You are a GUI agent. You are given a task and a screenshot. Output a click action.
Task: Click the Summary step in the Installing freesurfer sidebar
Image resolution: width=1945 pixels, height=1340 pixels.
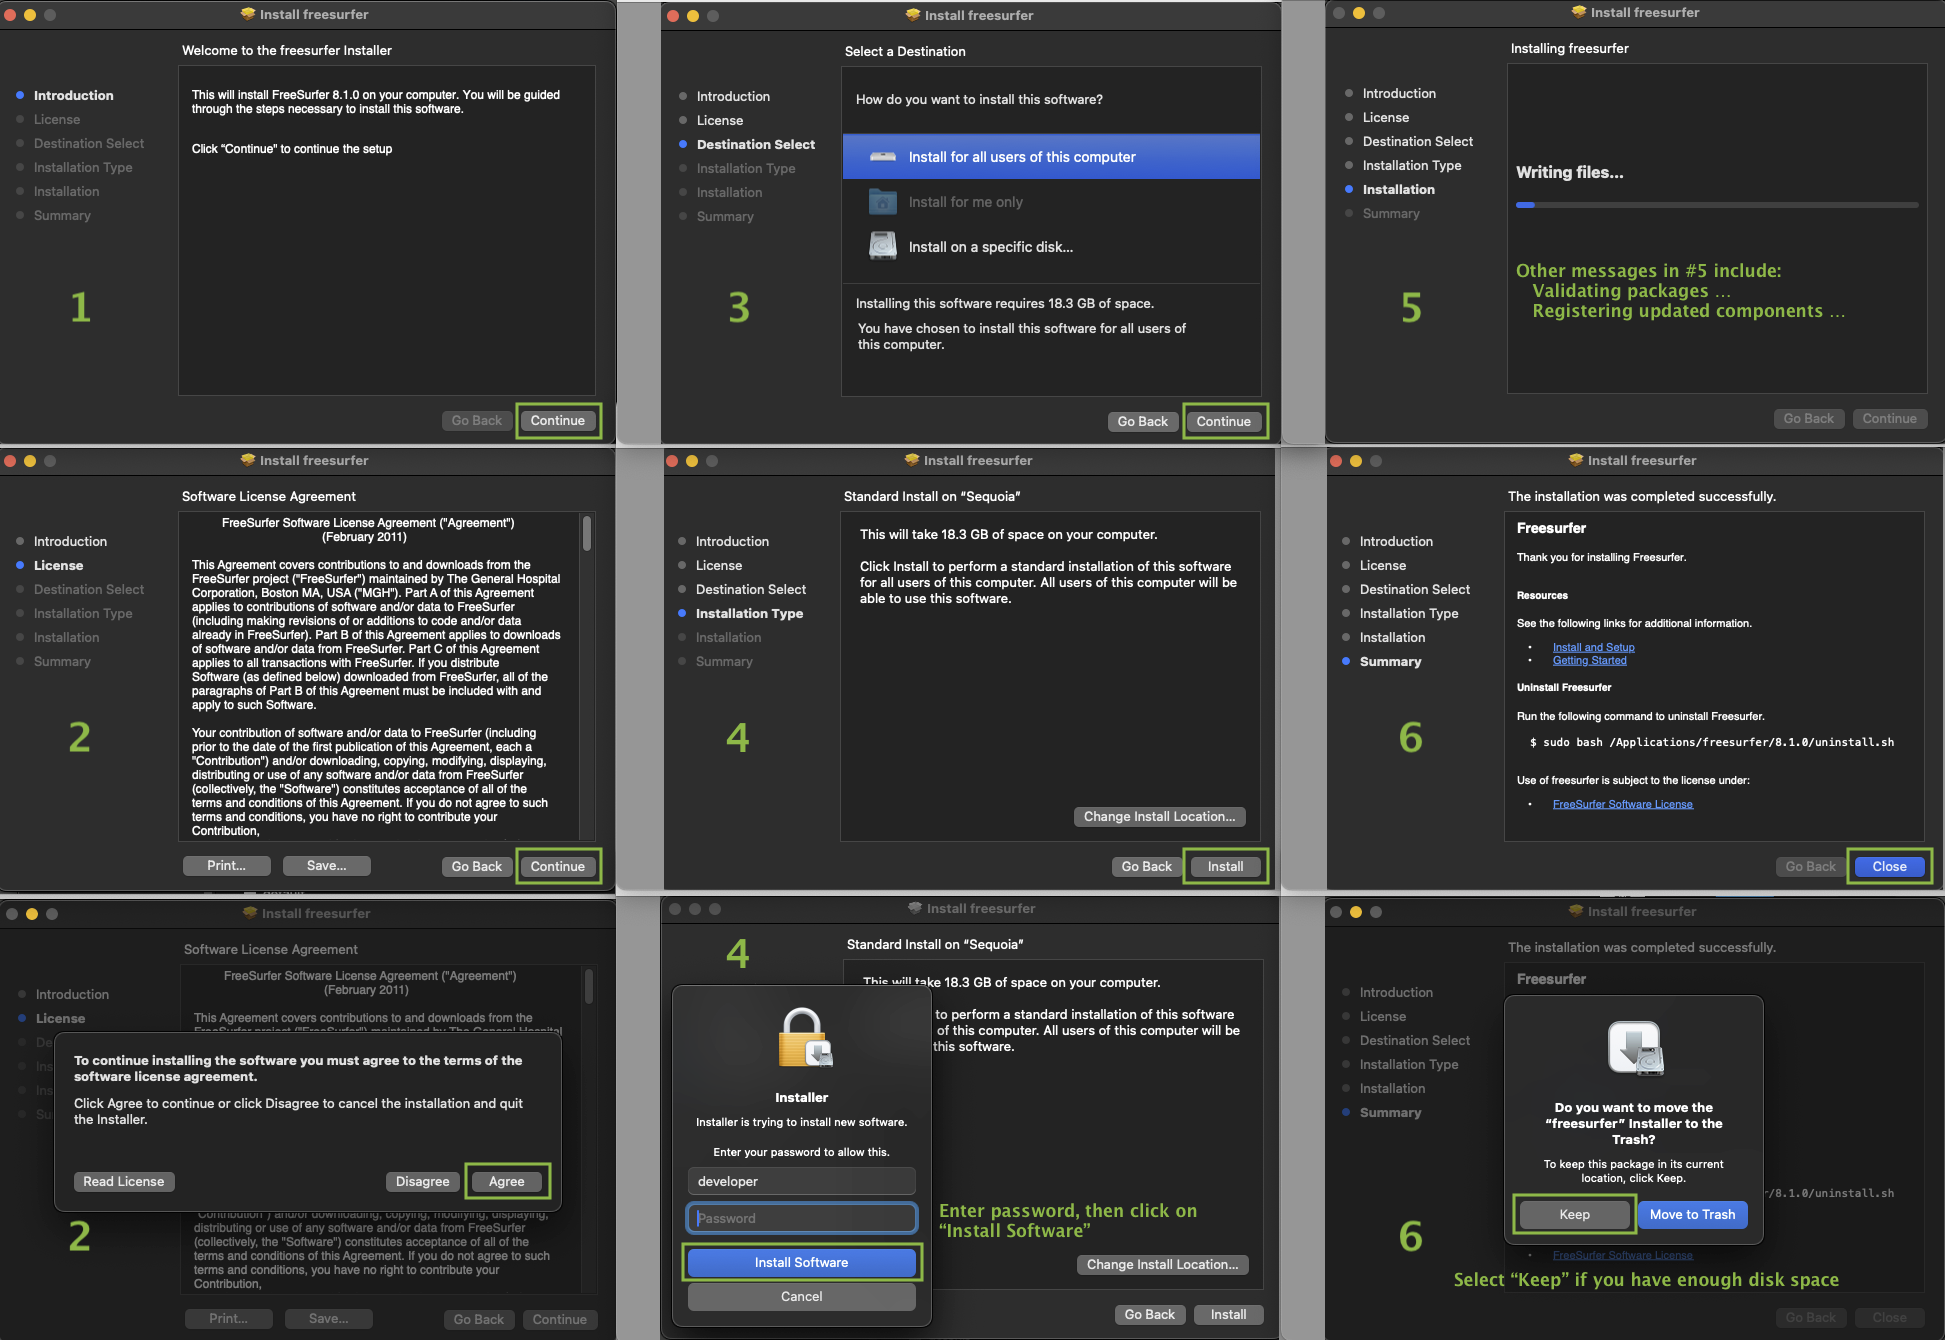[x=1391, y=214]
